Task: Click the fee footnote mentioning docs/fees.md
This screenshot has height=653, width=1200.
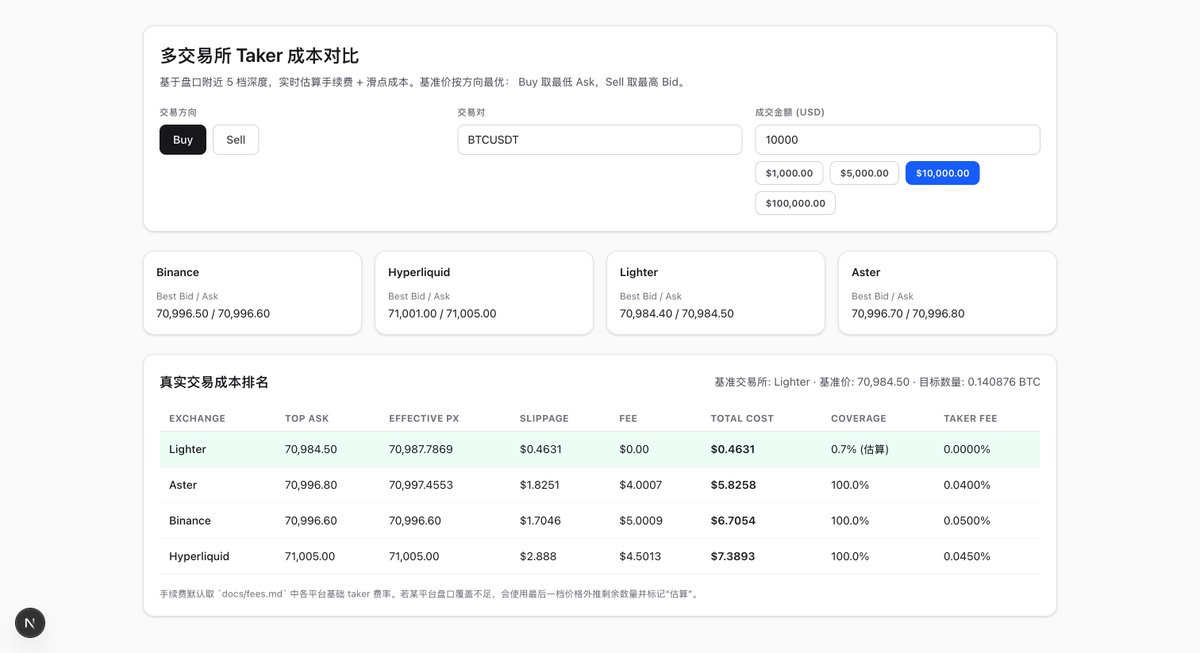Action: tap(430, 594)
